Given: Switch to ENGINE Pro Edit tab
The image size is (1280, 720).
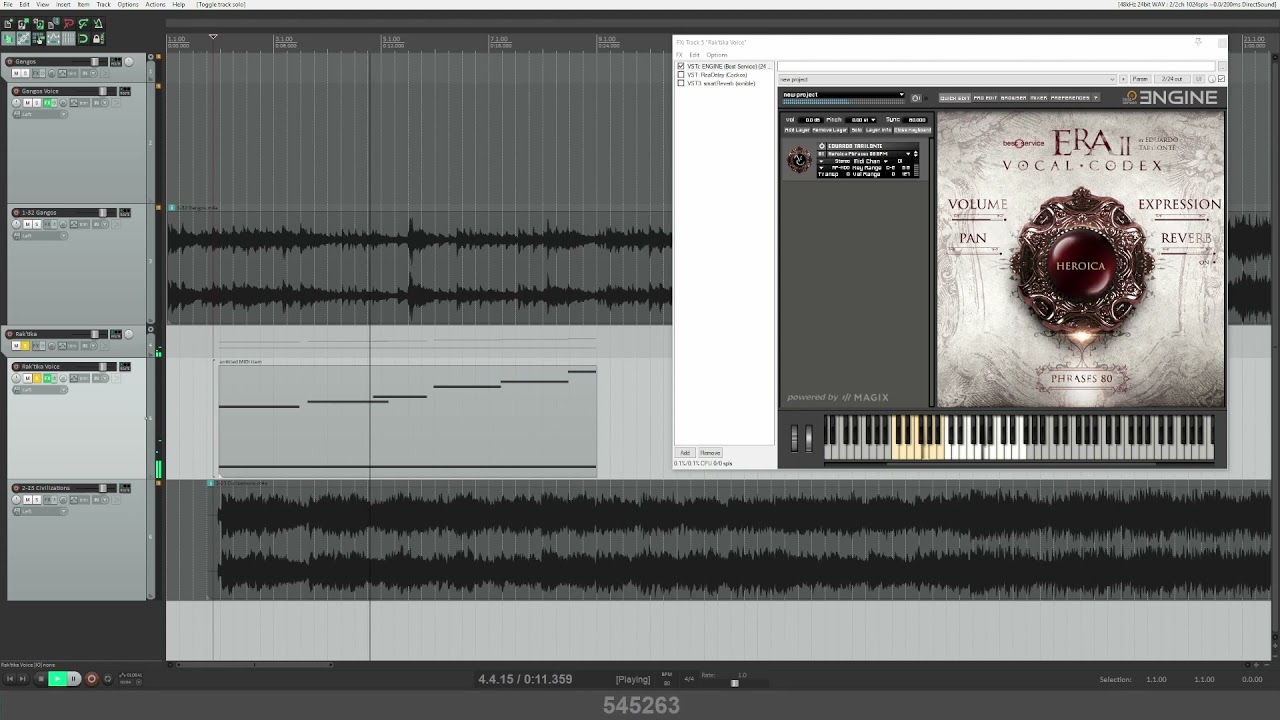Looking at the screenshot, I should [985, 98].
